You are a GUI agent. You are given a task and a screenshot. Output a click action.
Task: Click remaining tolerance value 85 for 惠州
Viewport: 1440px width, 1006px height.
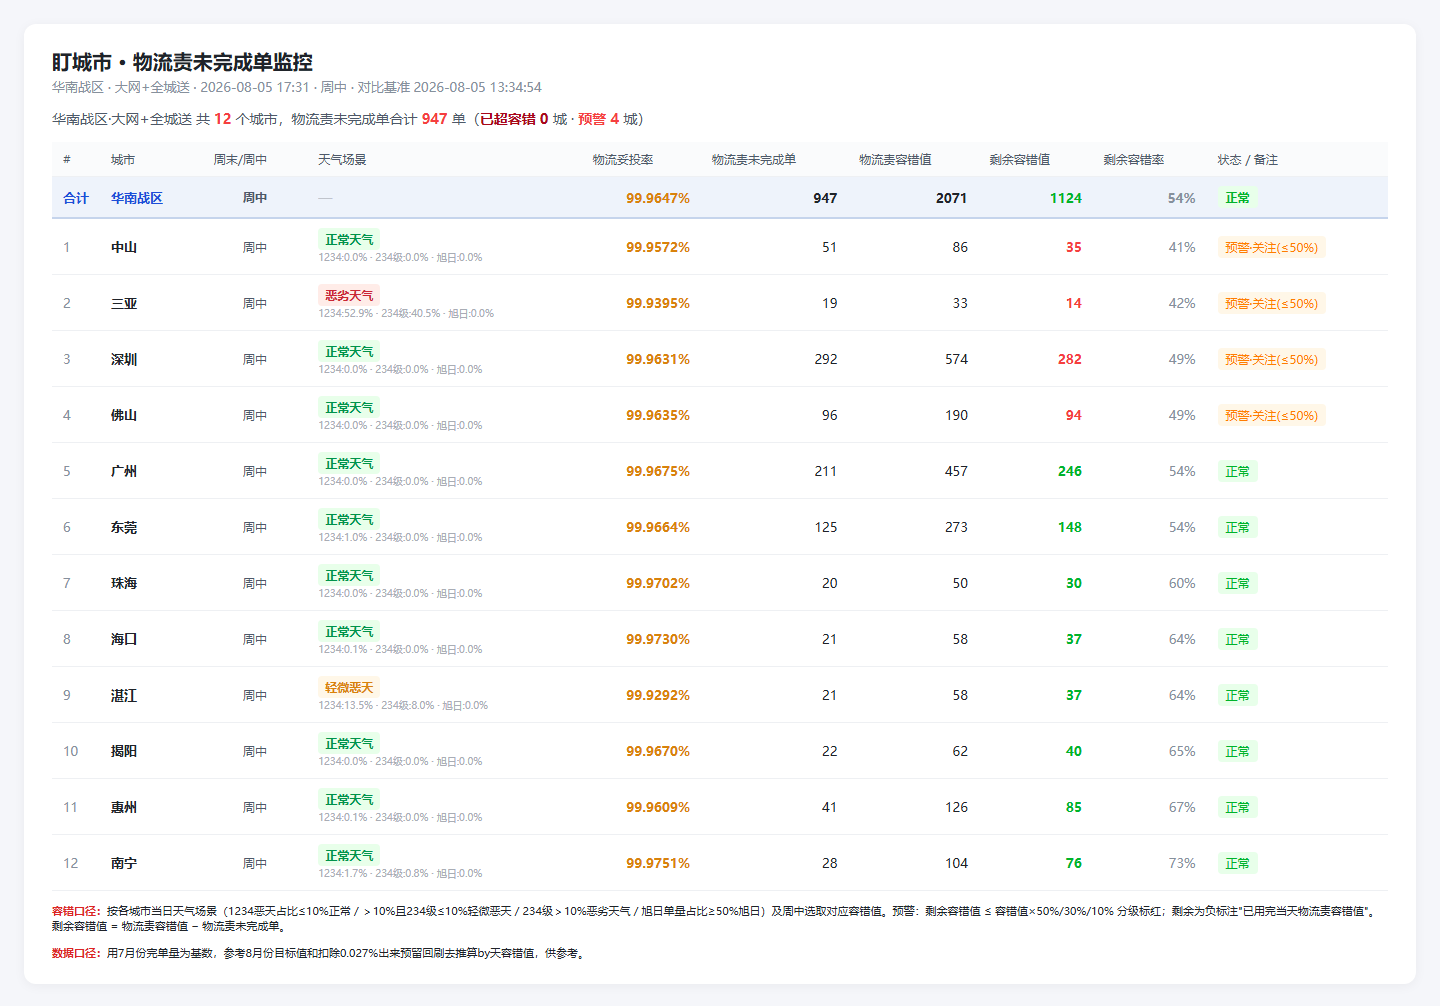click(x=1074, y=807)
